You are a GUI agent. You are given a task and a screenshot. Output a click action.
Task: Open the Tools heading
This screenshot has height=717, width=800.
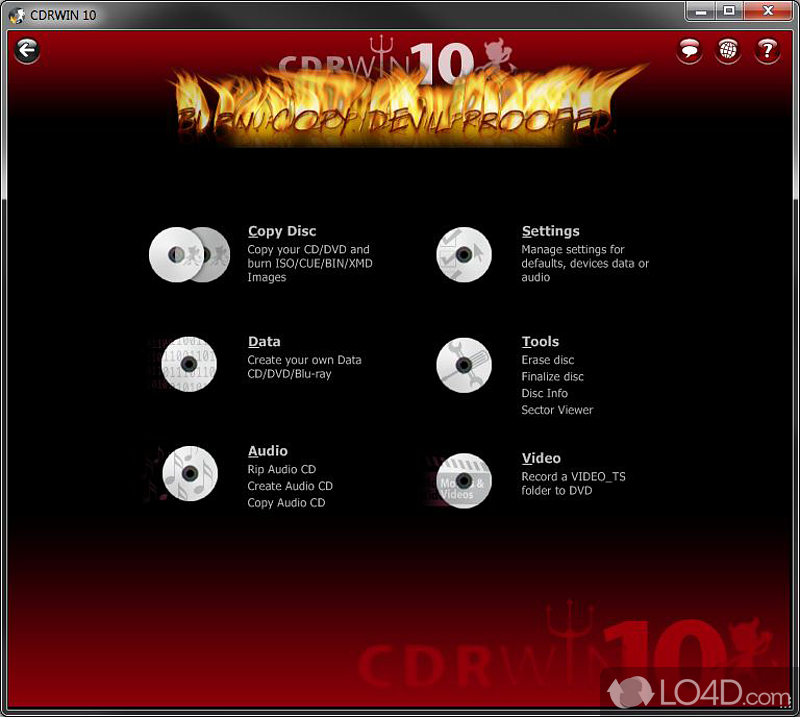tap(540, 341)
